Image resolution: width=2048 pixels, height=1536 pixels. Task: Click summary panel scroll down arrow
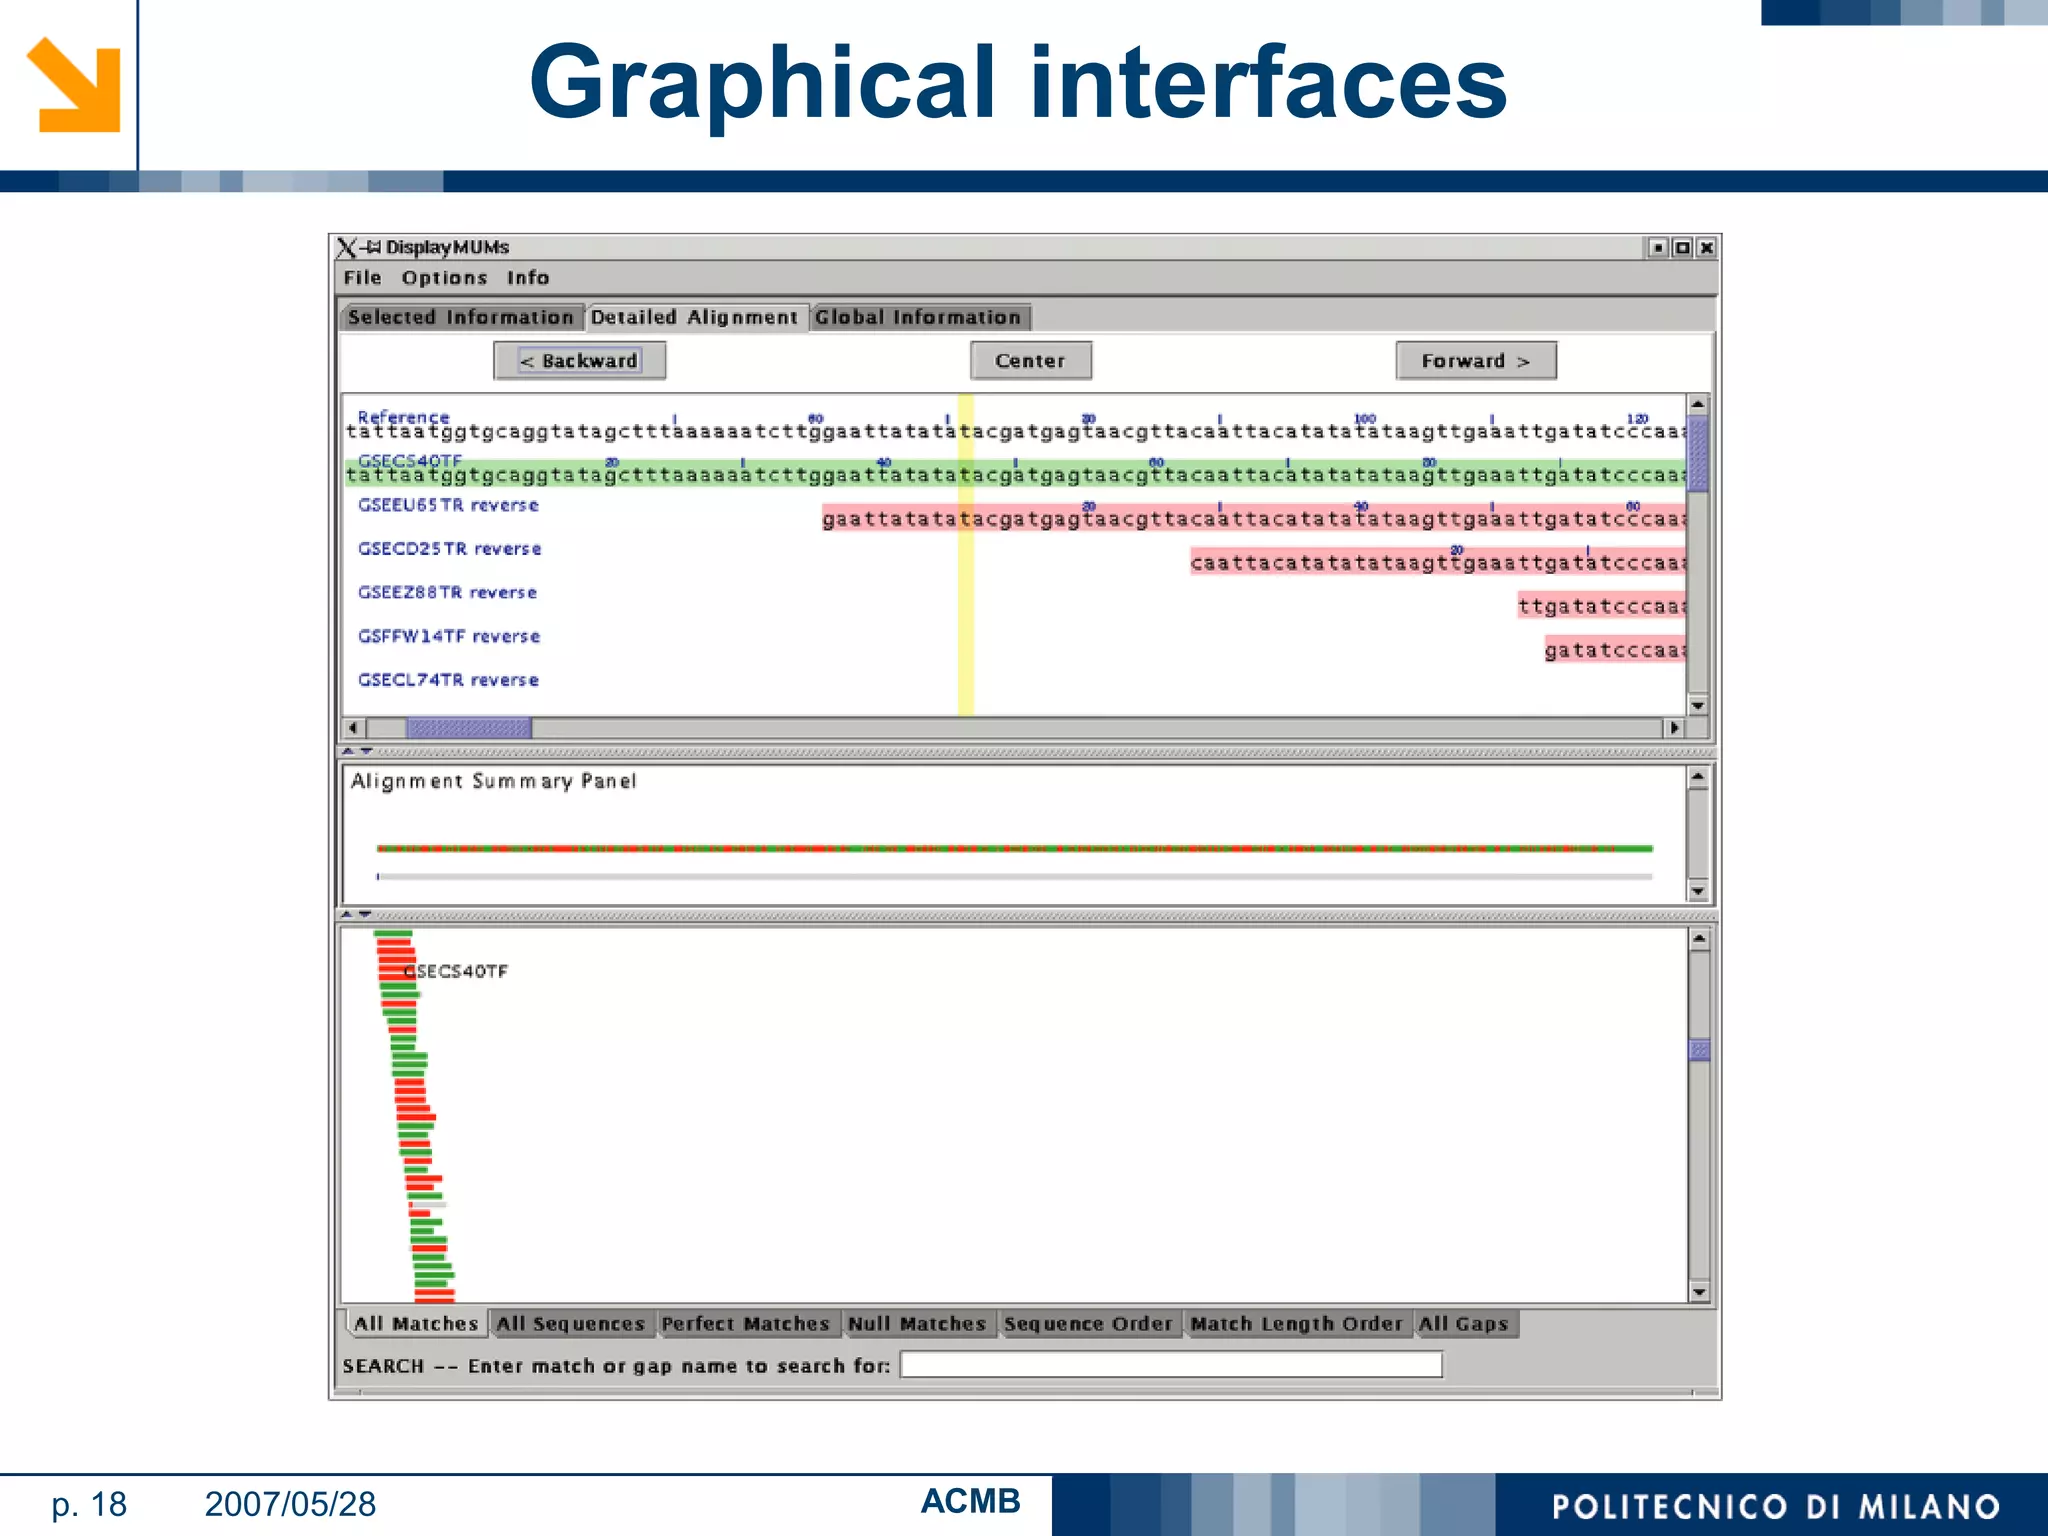pyautogui.click(x=1698, y=891)
